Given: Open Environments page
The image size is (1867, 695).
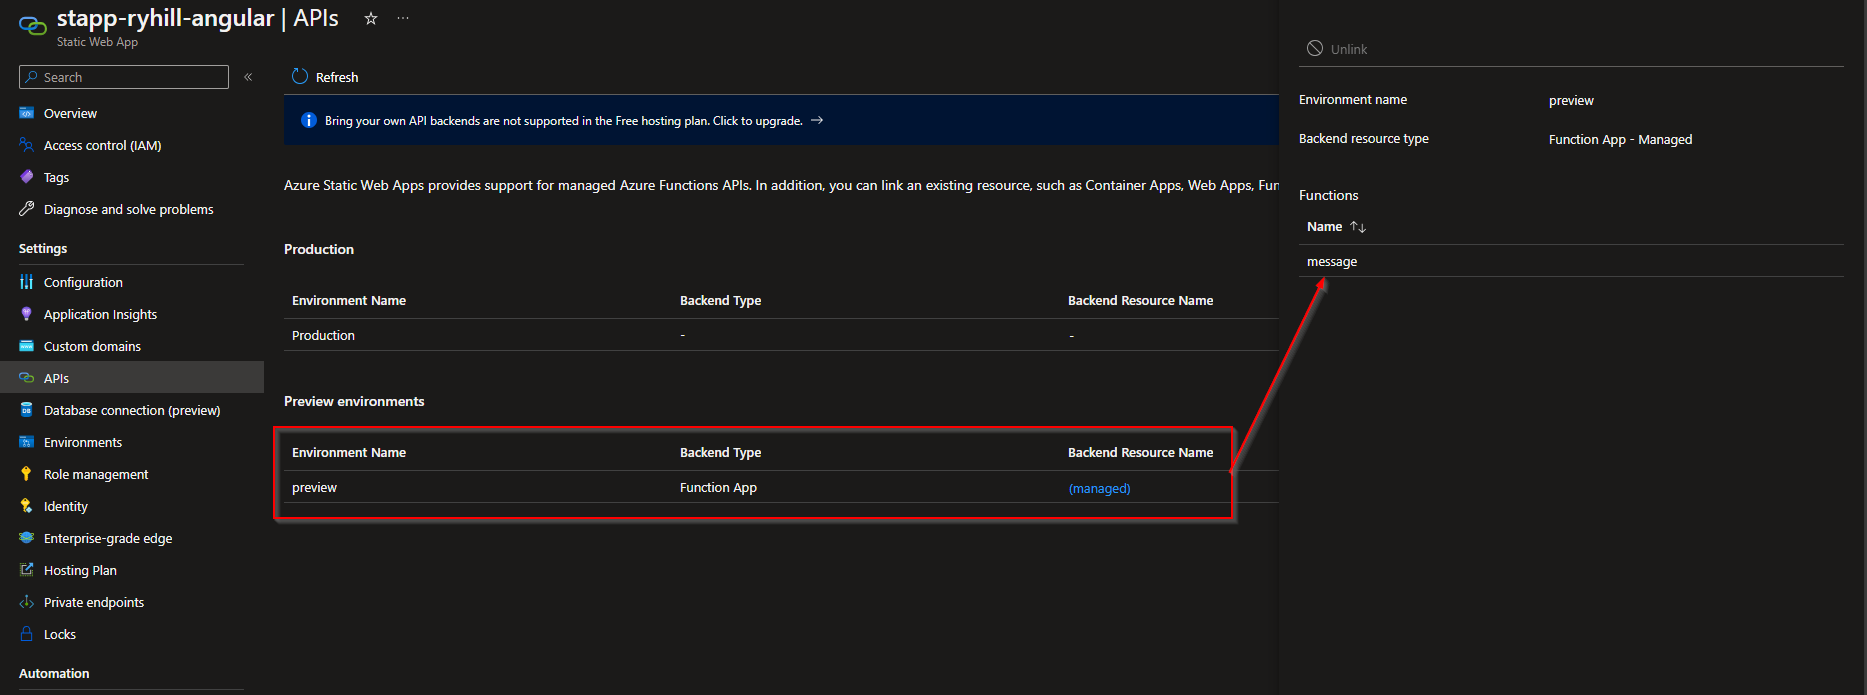Looking at the screenshot, I should 83,442.
